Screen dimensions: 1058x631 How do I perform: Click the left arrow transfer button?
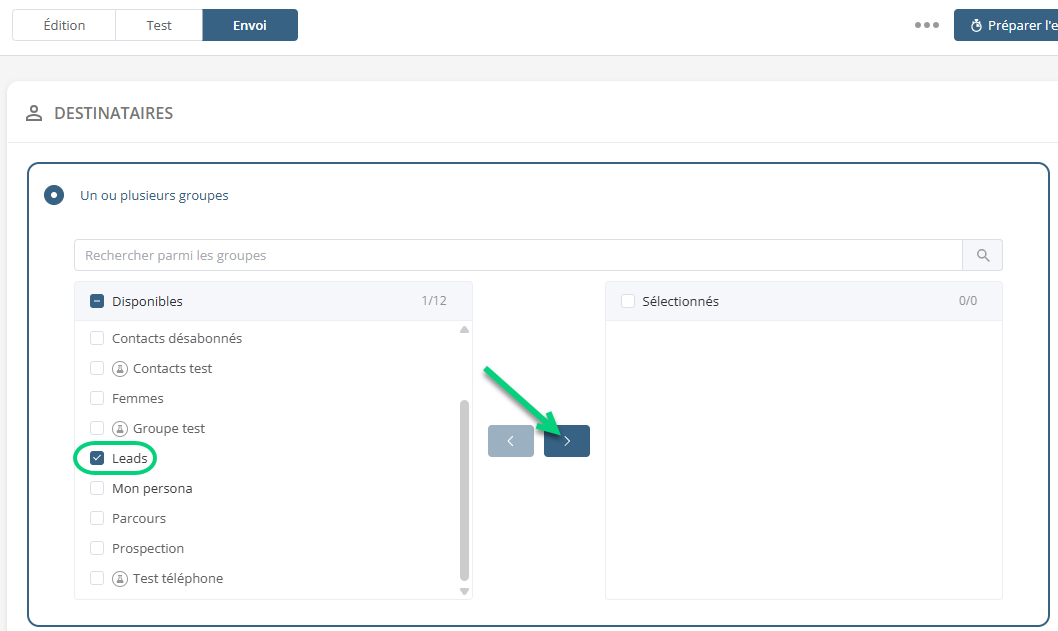click(511, 441)
